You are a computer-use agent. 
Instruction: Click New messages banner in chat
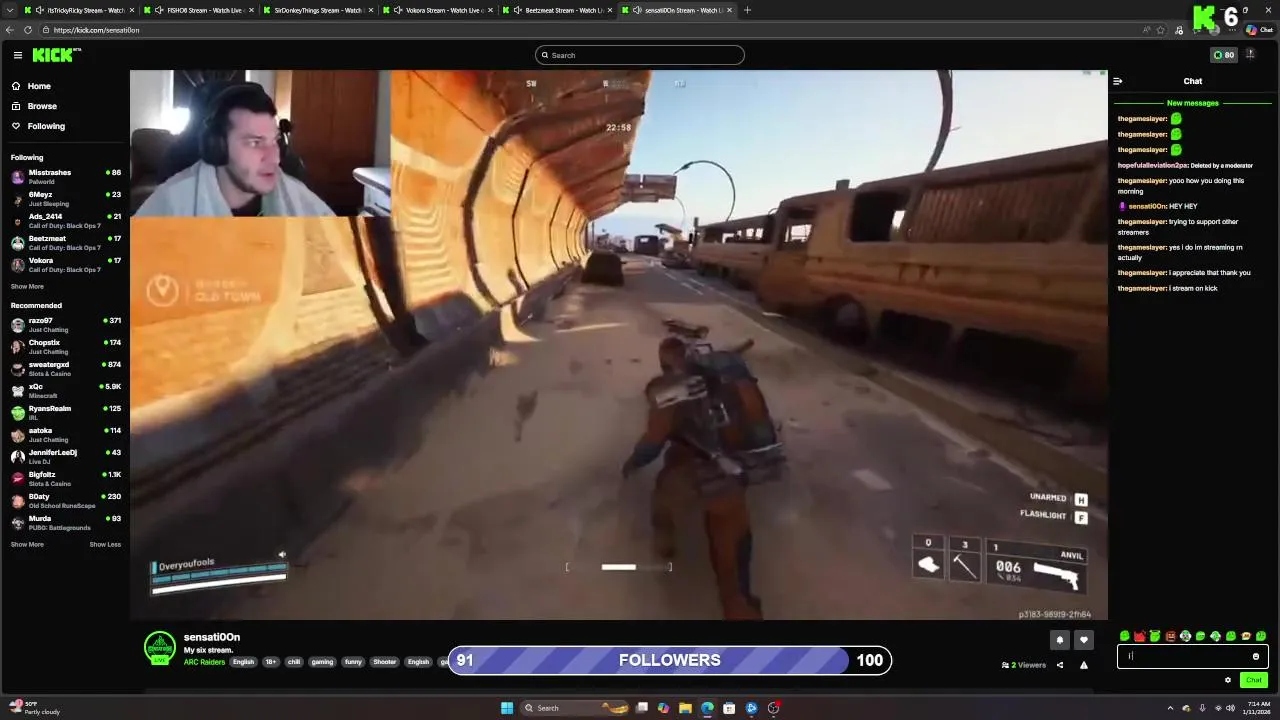click(x=1193, y=103)
